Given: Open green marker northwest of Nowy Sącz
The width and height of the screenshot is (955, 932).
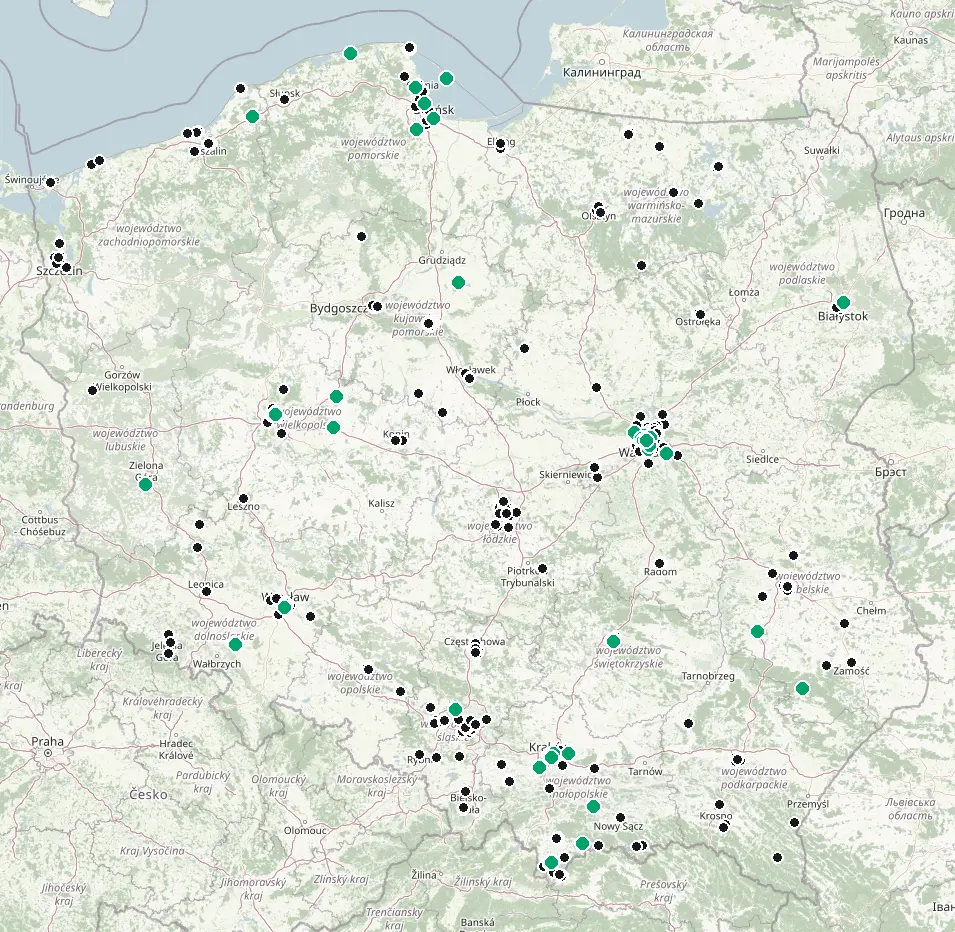Looking at the screenshot, I should [593, 807].
